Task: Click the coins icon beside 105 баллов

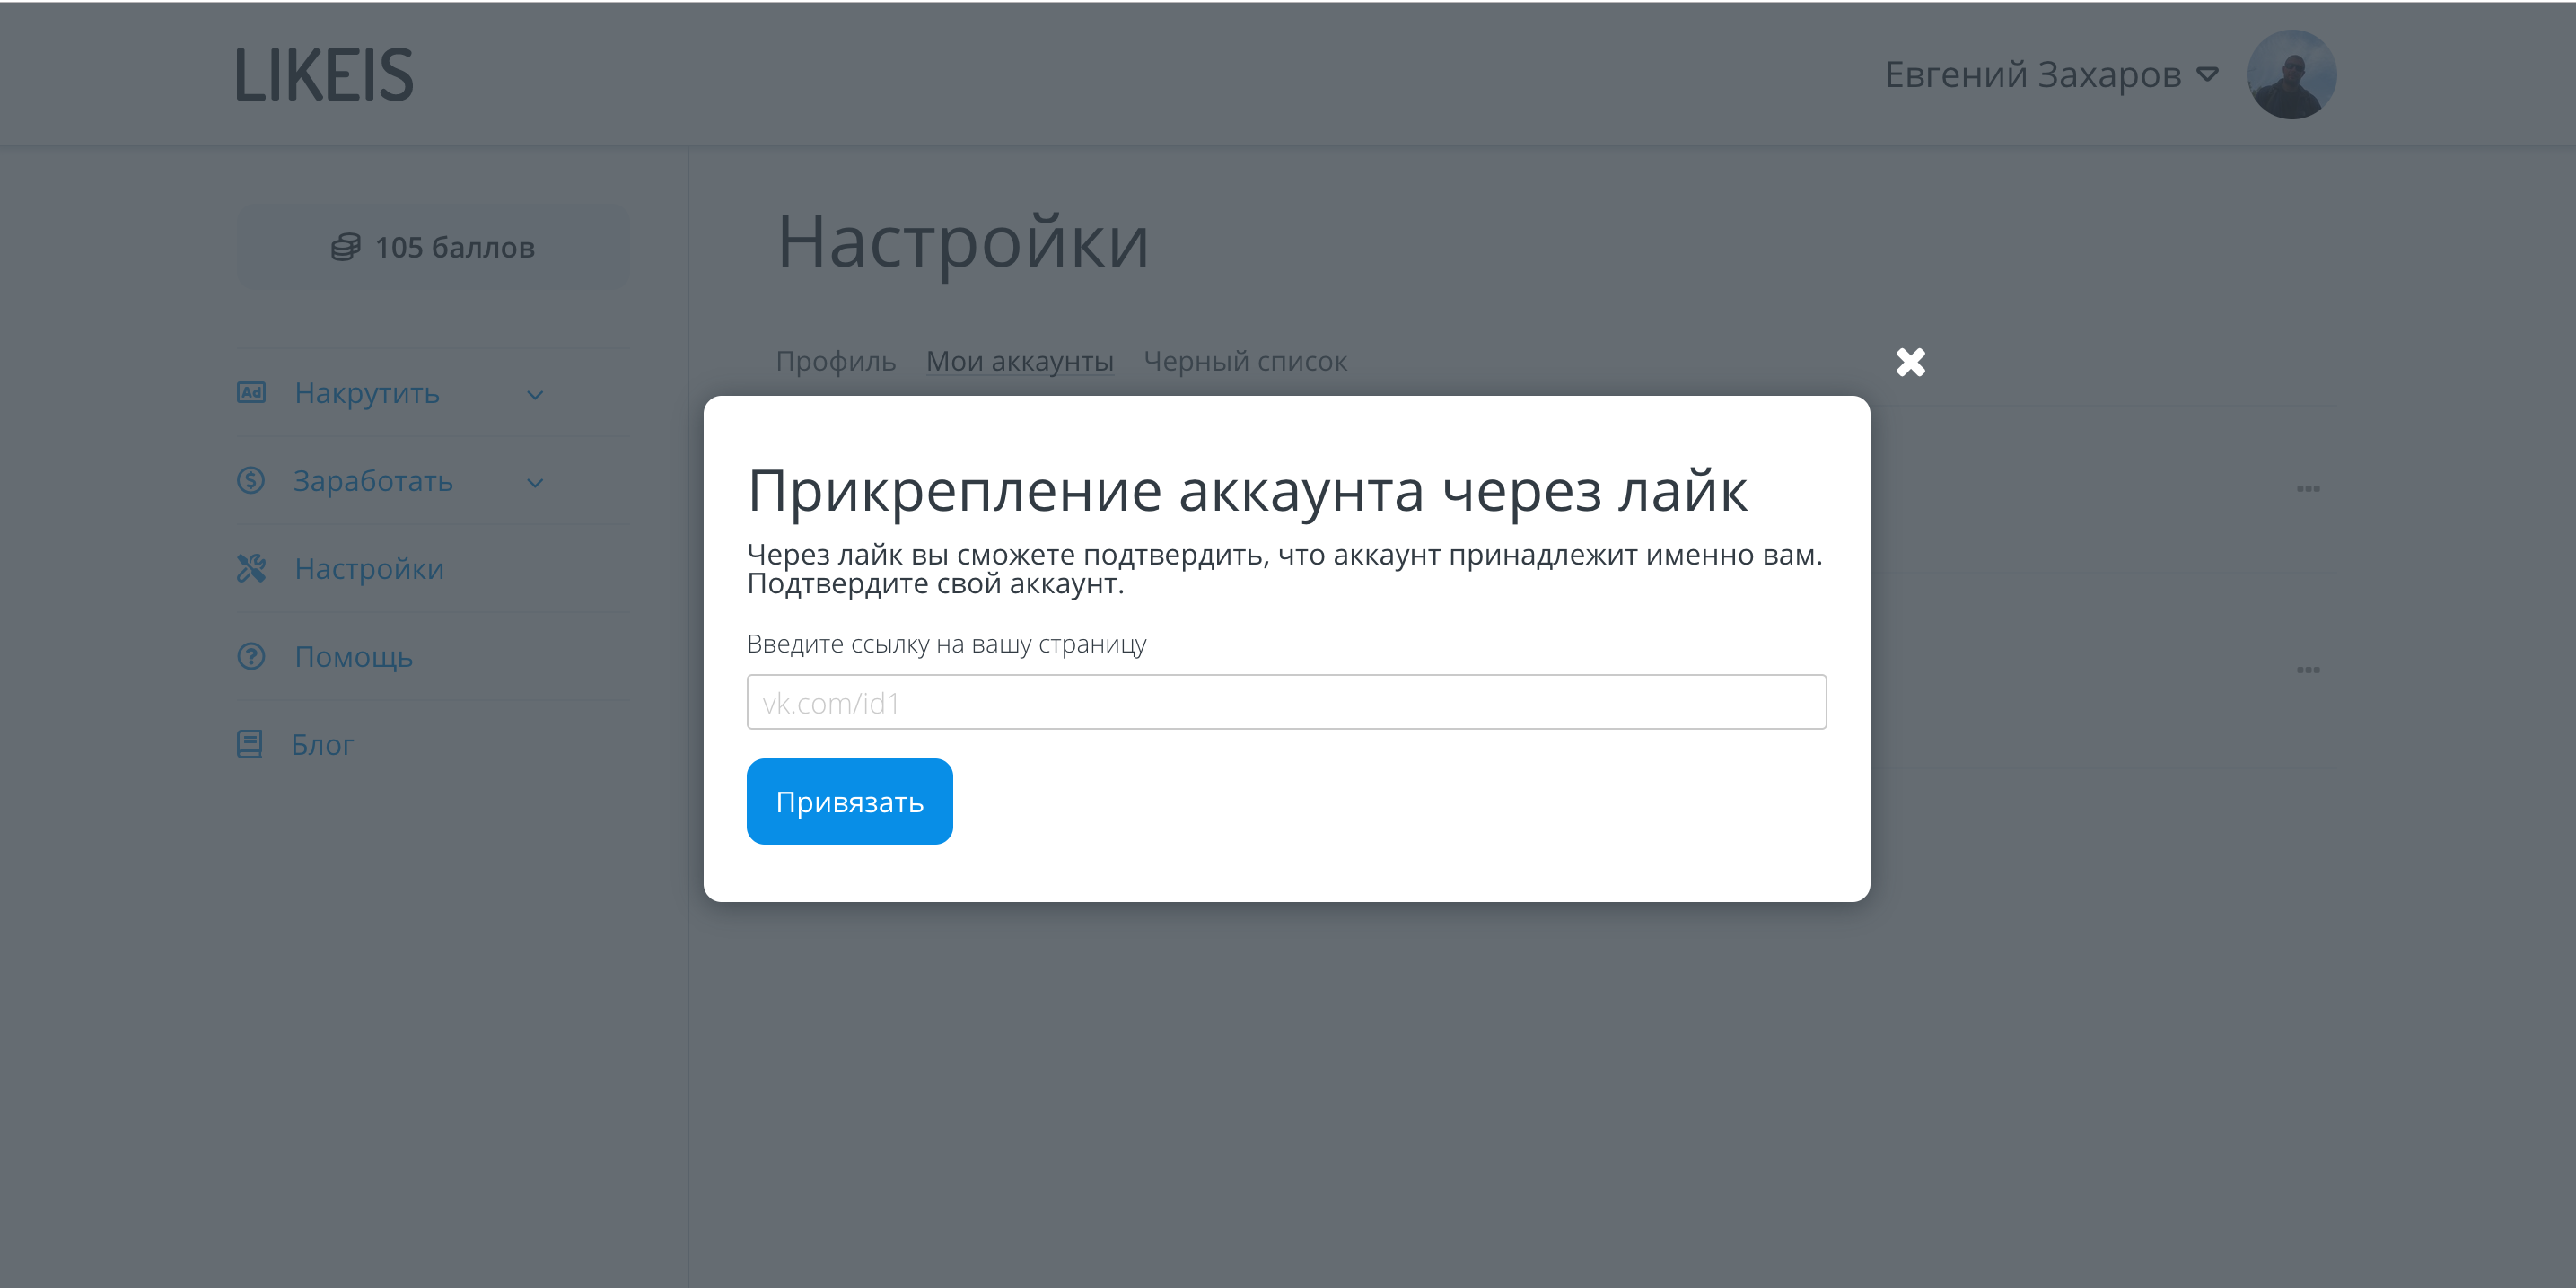Action: coord(345,247)
